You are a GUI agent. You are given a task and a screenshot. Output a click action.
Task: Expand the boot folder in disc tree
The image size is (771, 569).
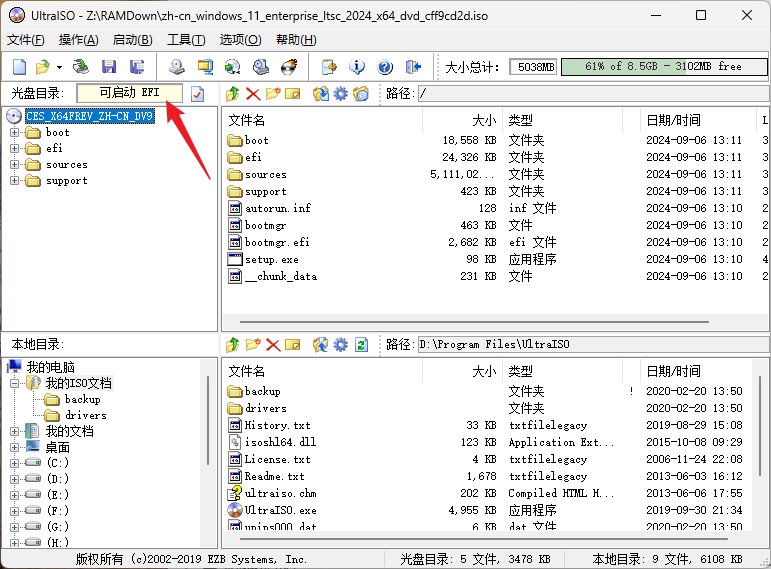14,132
